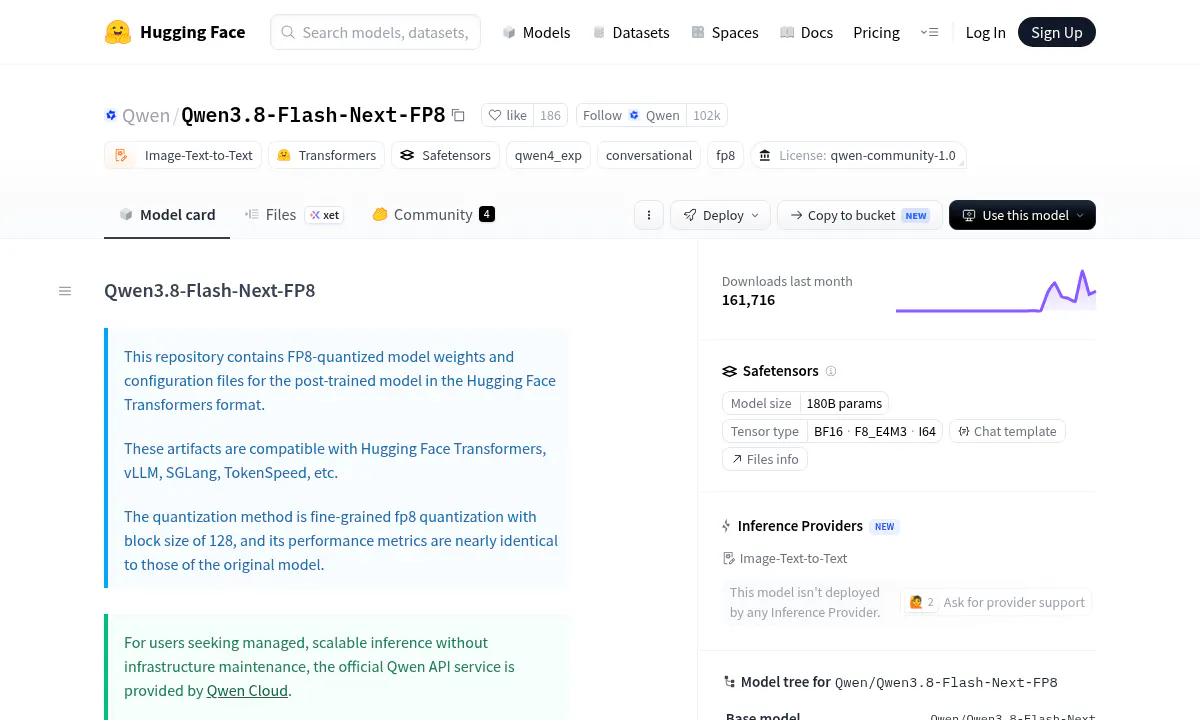The width and height of the screenshot is (1200, 720).
Task: Focus the search models and datasets field
Action: [x=375, y=32]
